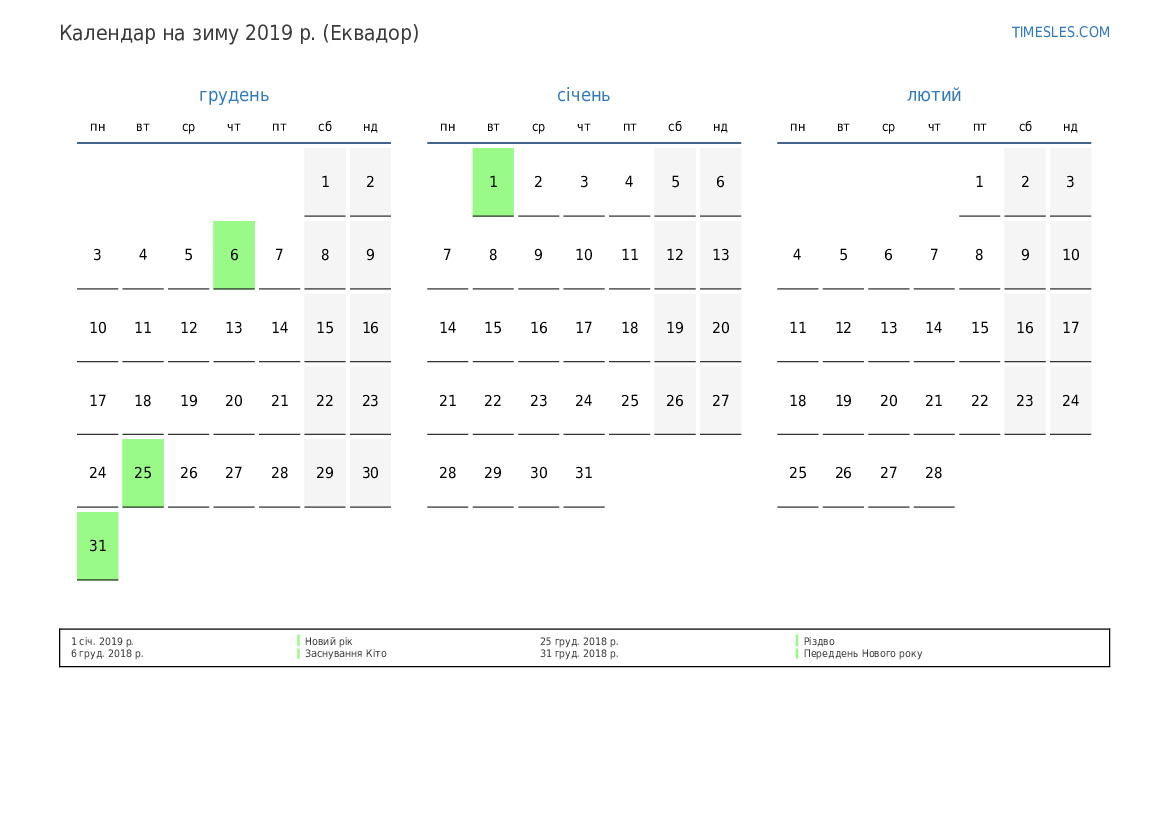The height and width of the screenshot is (827, 1169).
Task: Click the січень month heading
Action: pos(583,95)
